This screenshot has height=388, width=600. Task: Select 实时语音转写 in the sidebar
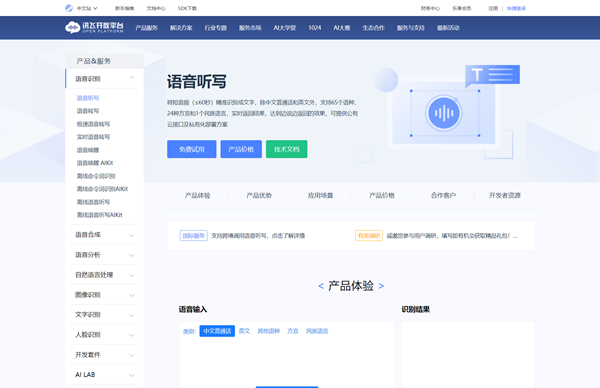[93, 137]
